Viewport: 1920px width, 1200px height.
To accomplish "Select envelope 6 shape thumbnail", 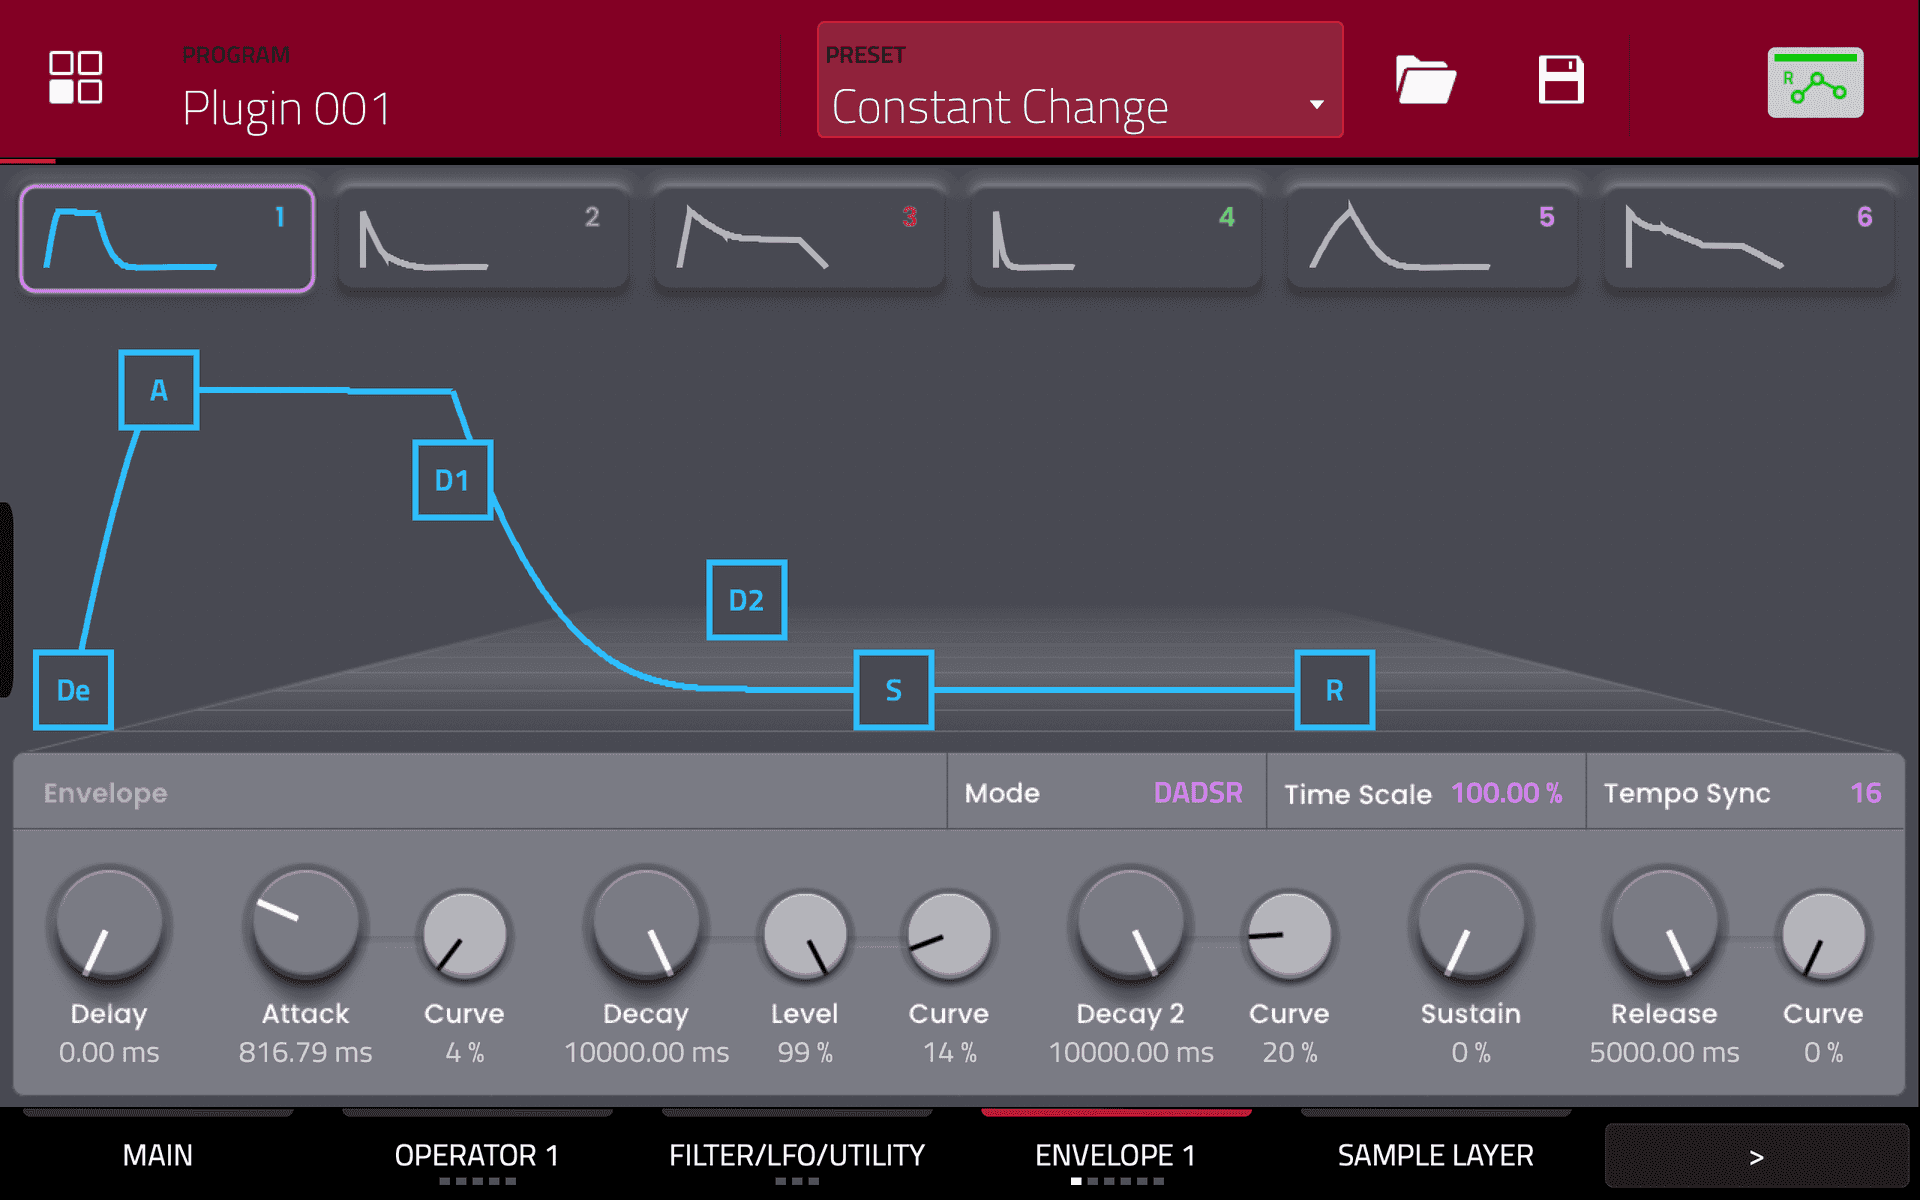I will 1749,238.
